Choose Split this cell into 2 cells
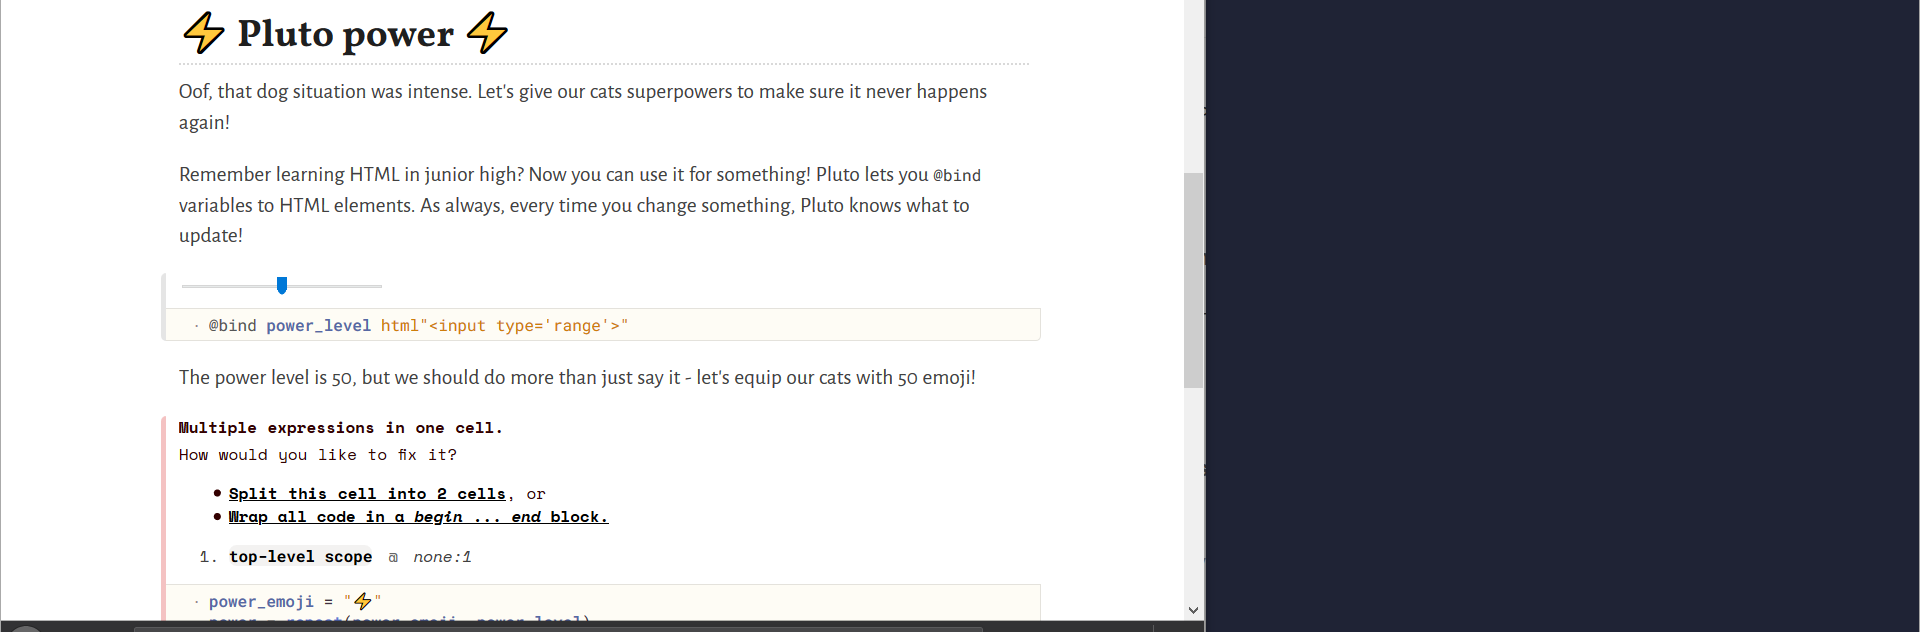 367,494
